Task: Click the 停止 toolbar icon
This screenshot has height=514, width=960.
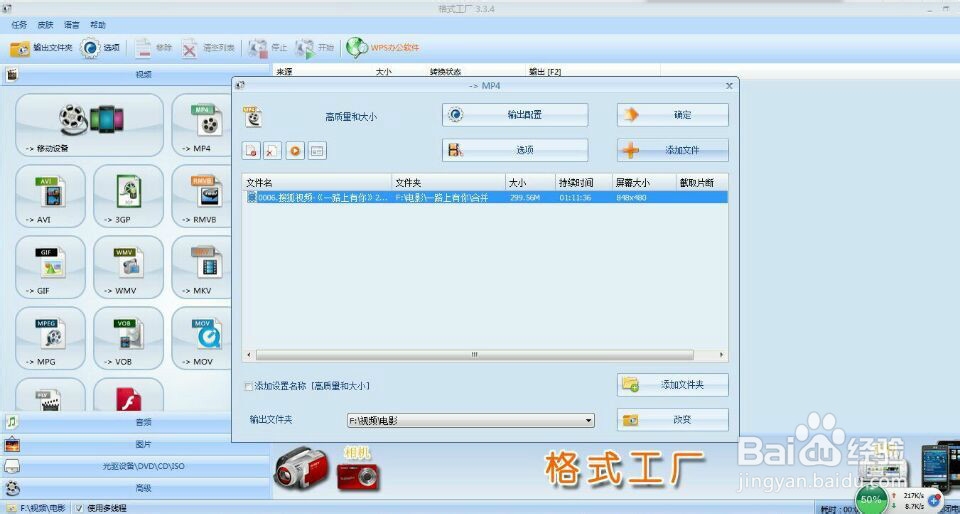Action: coord(268,48)
